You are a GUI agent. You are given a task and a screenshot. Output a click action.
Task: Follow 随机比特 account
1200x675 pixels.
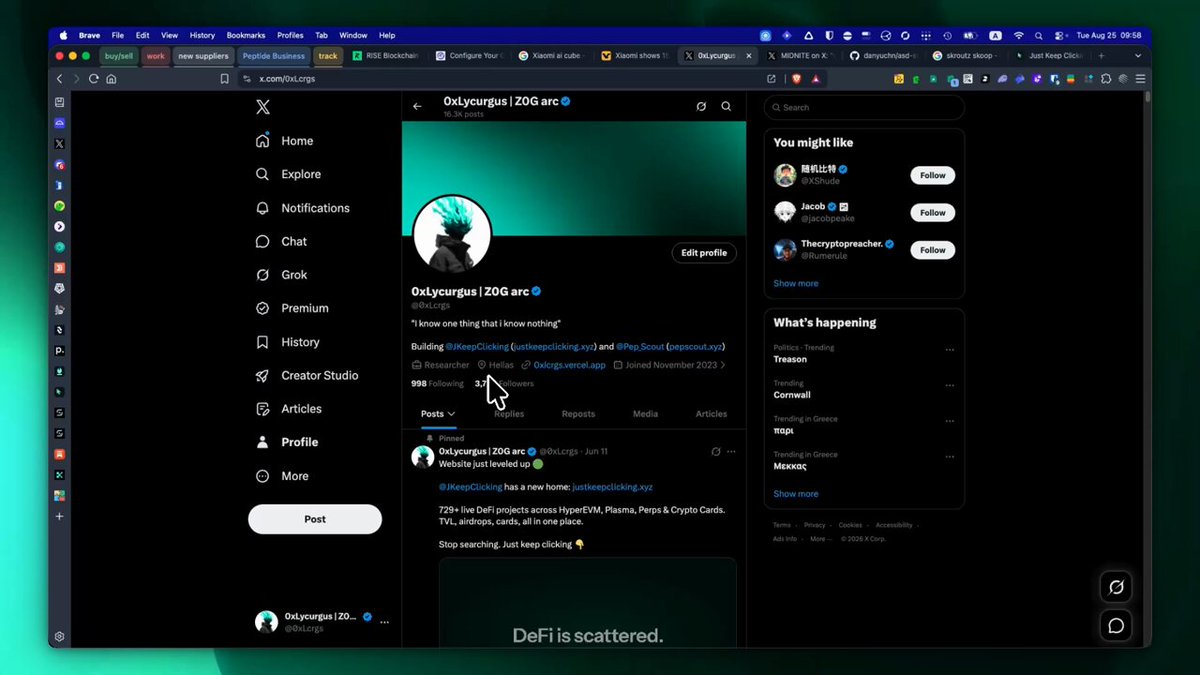click(933, 175)
